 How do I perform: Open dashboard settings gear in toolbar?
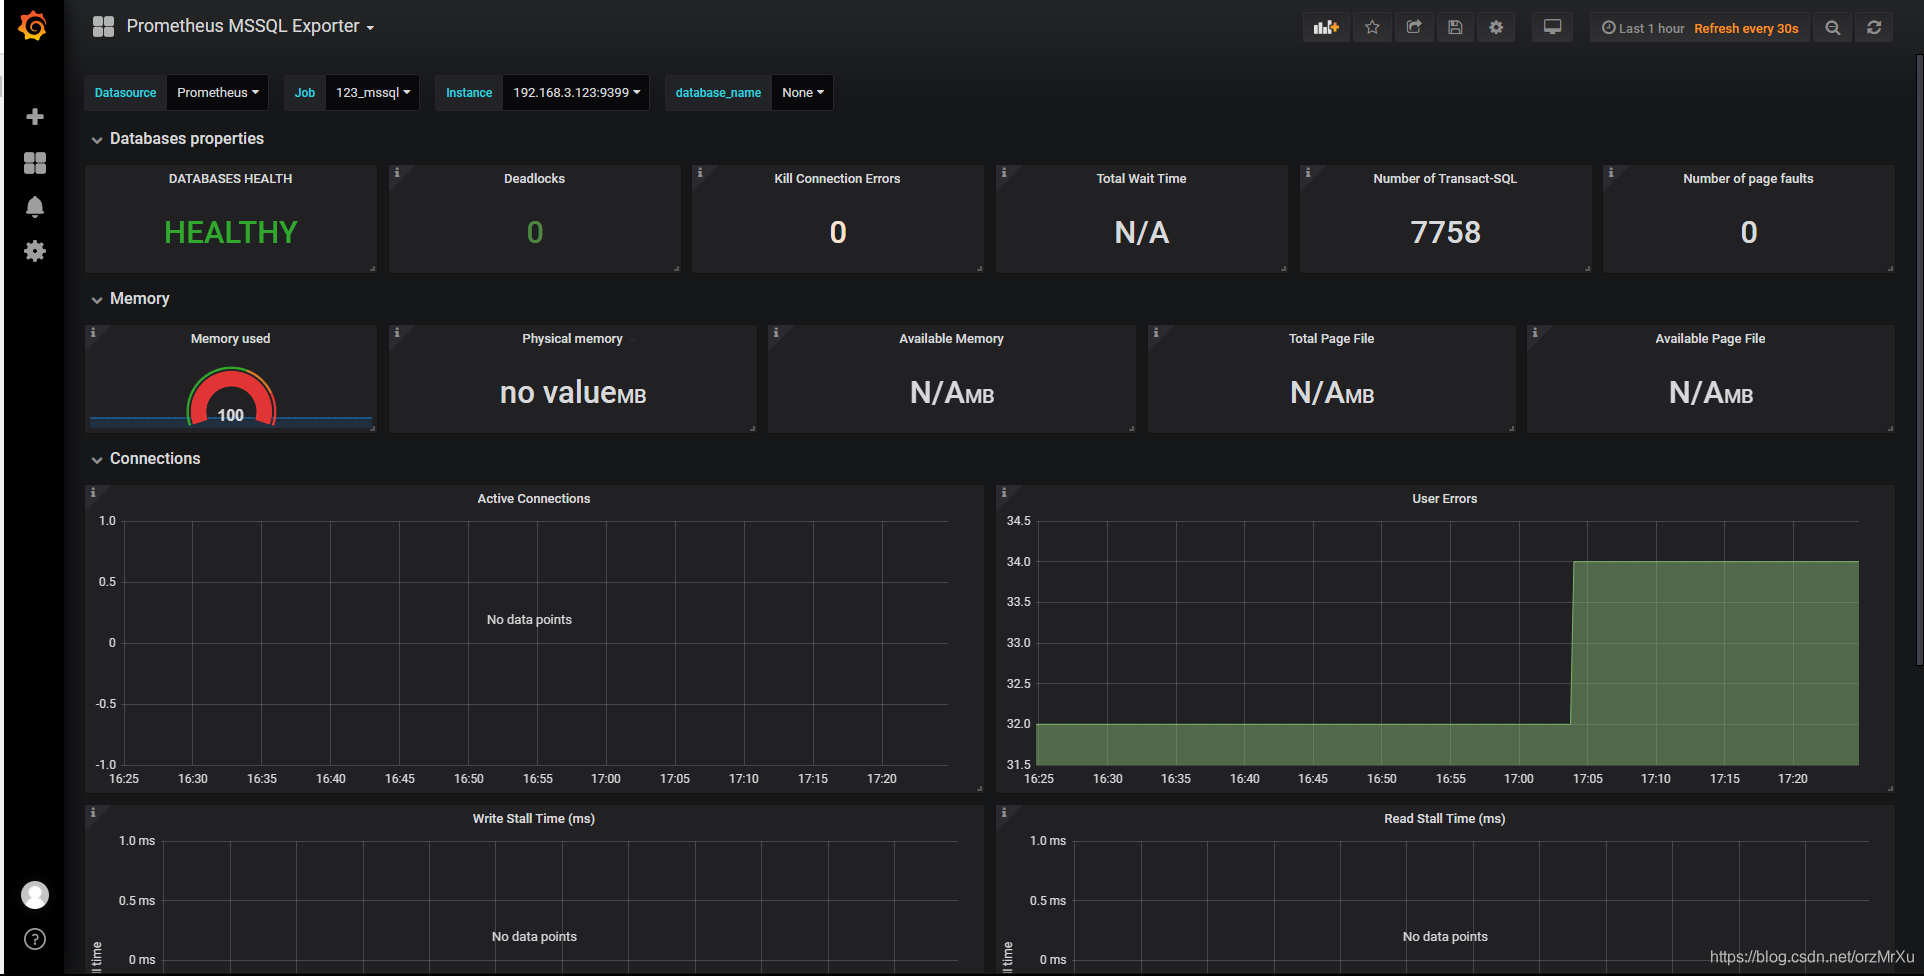(1496, 28)
